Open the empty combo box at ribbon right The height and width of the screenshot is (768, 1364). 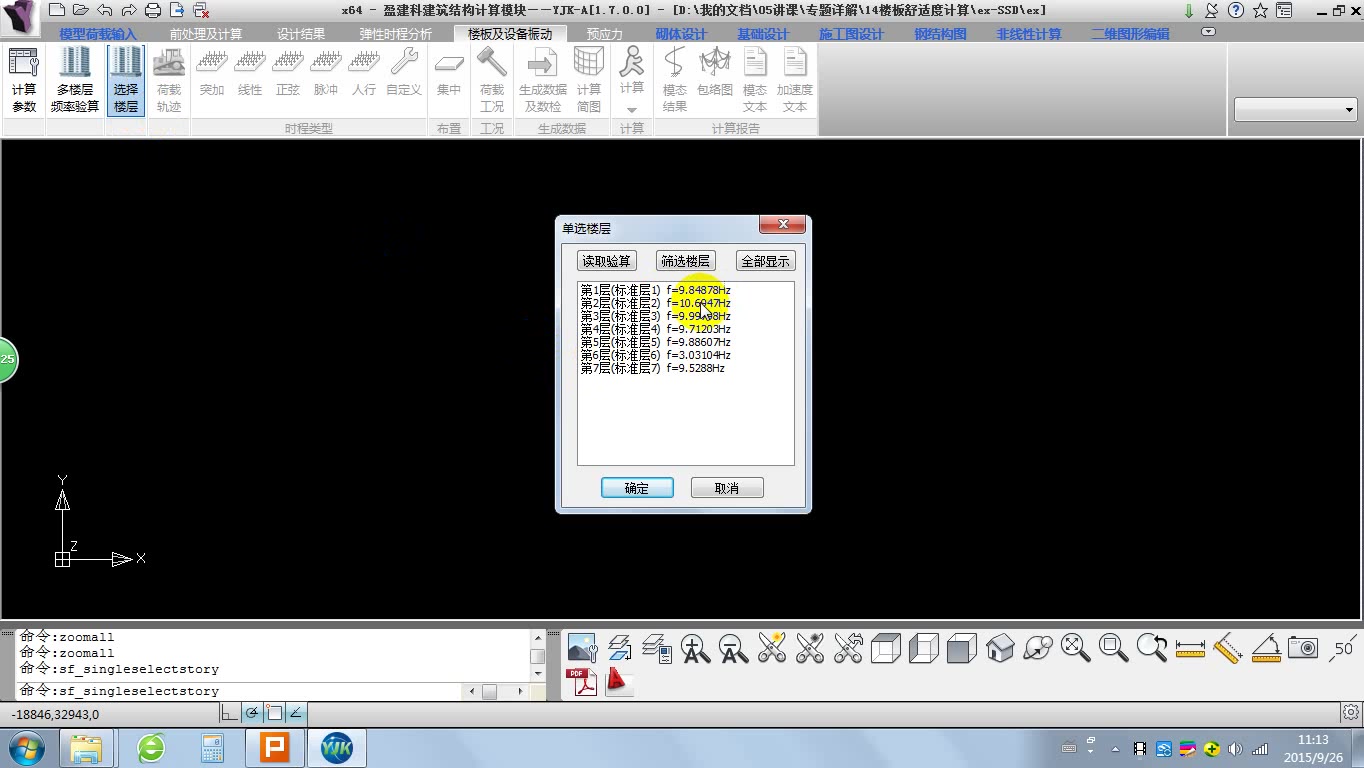tap(1295, 110)
